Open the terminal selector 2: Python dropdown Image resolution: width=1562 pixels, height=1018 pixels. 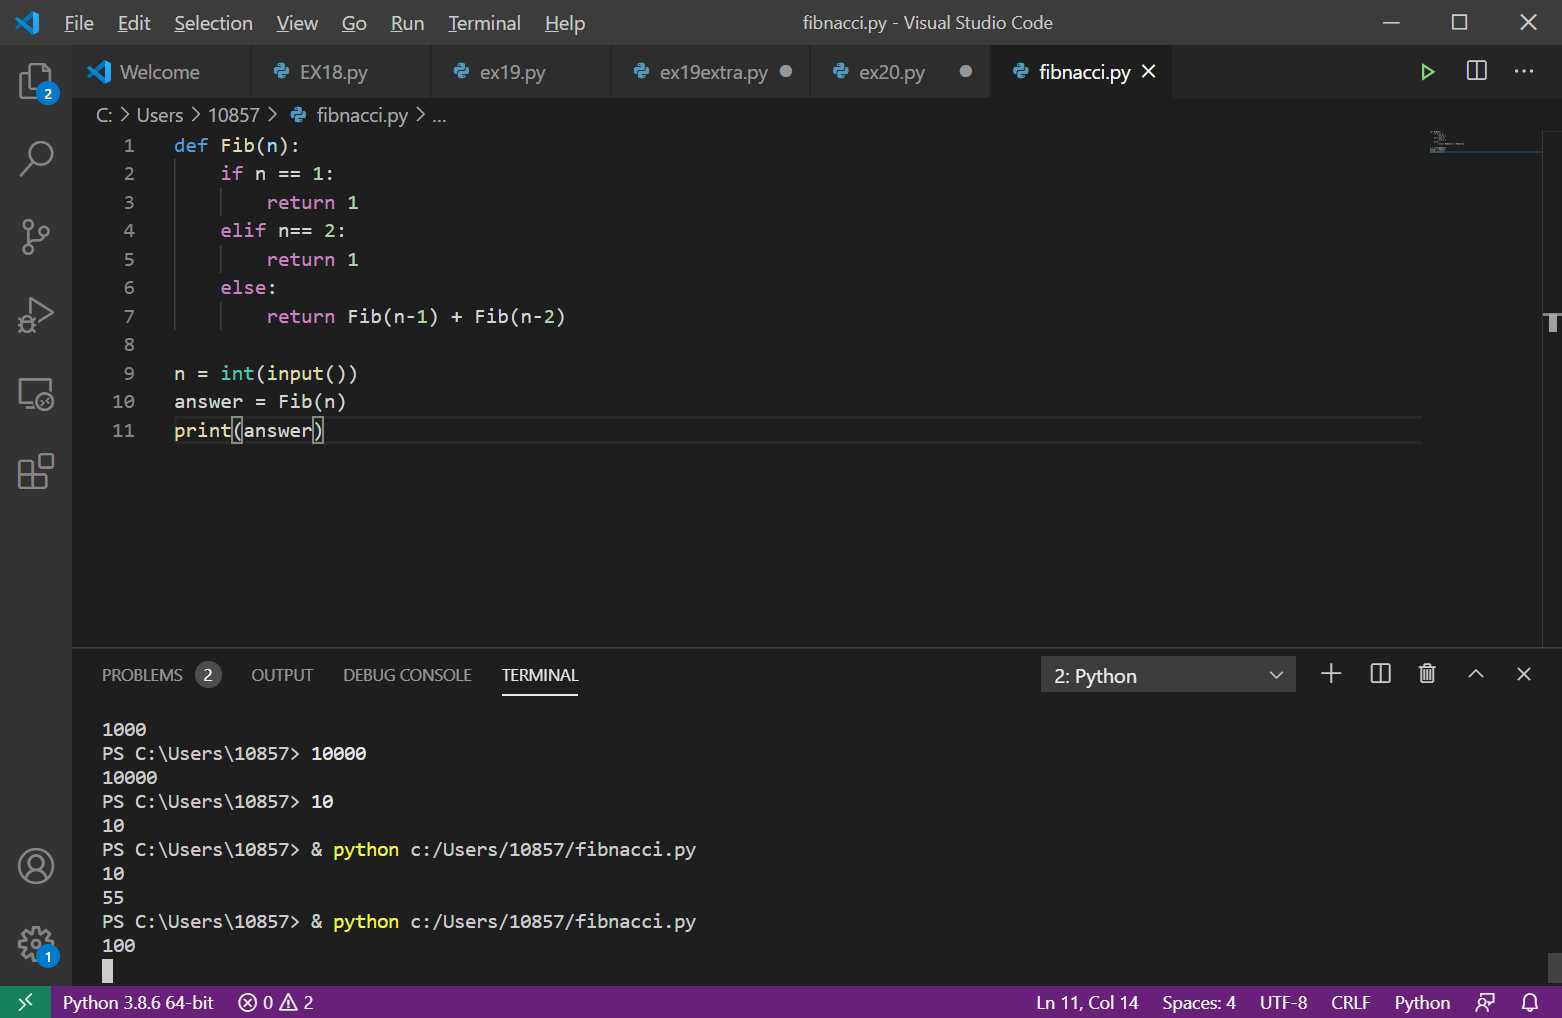(1168, 675)
